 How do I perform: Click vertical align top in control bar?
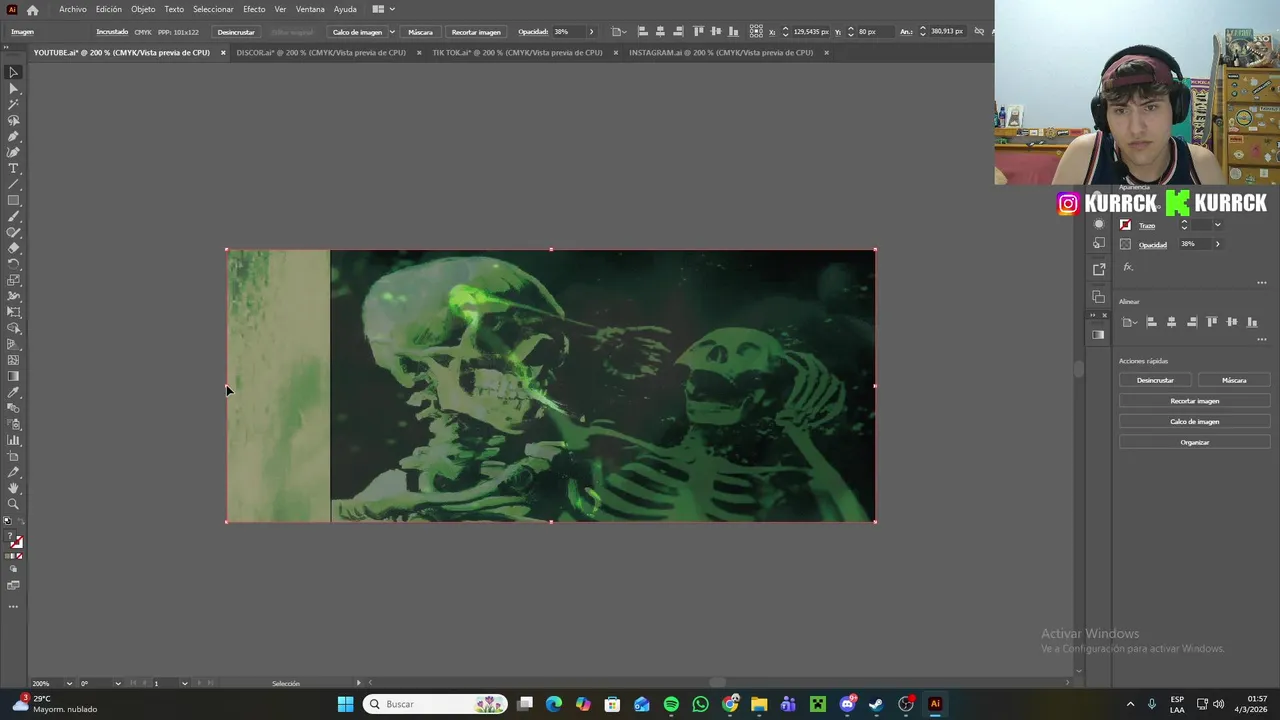point(698,32)
